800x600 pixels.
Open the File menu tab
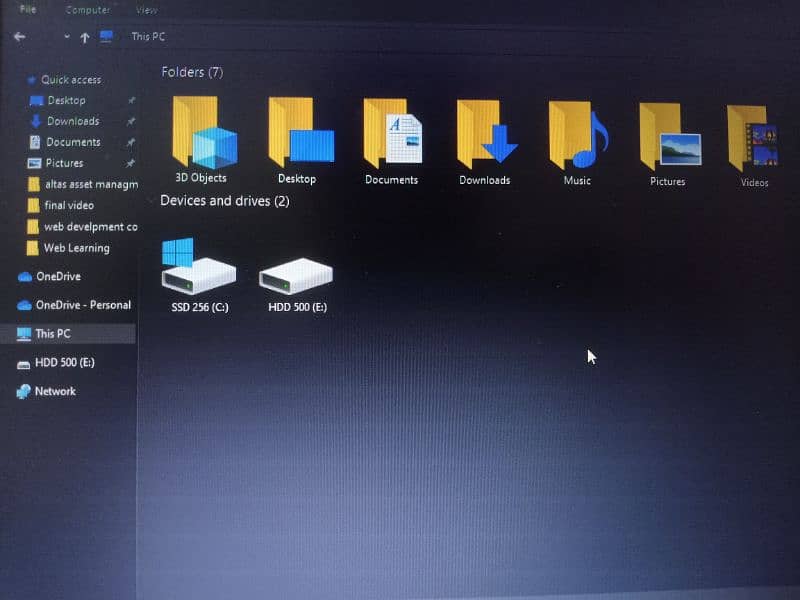28,10
